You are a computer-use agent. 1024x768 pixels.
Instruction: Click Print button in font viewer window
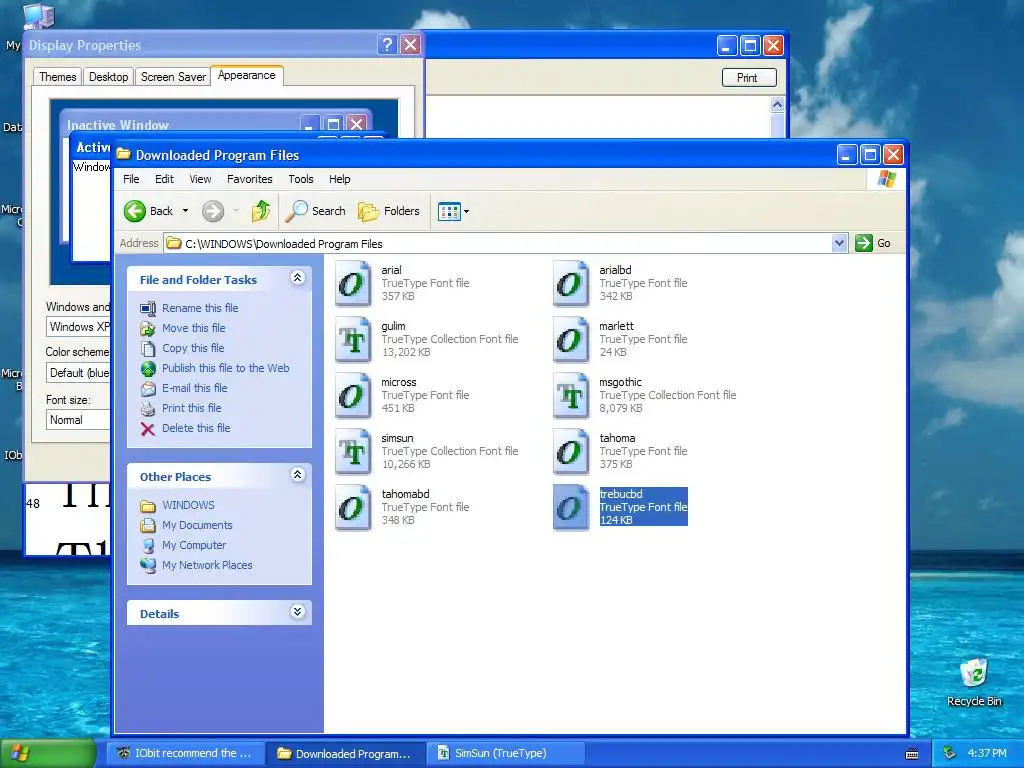749,78
